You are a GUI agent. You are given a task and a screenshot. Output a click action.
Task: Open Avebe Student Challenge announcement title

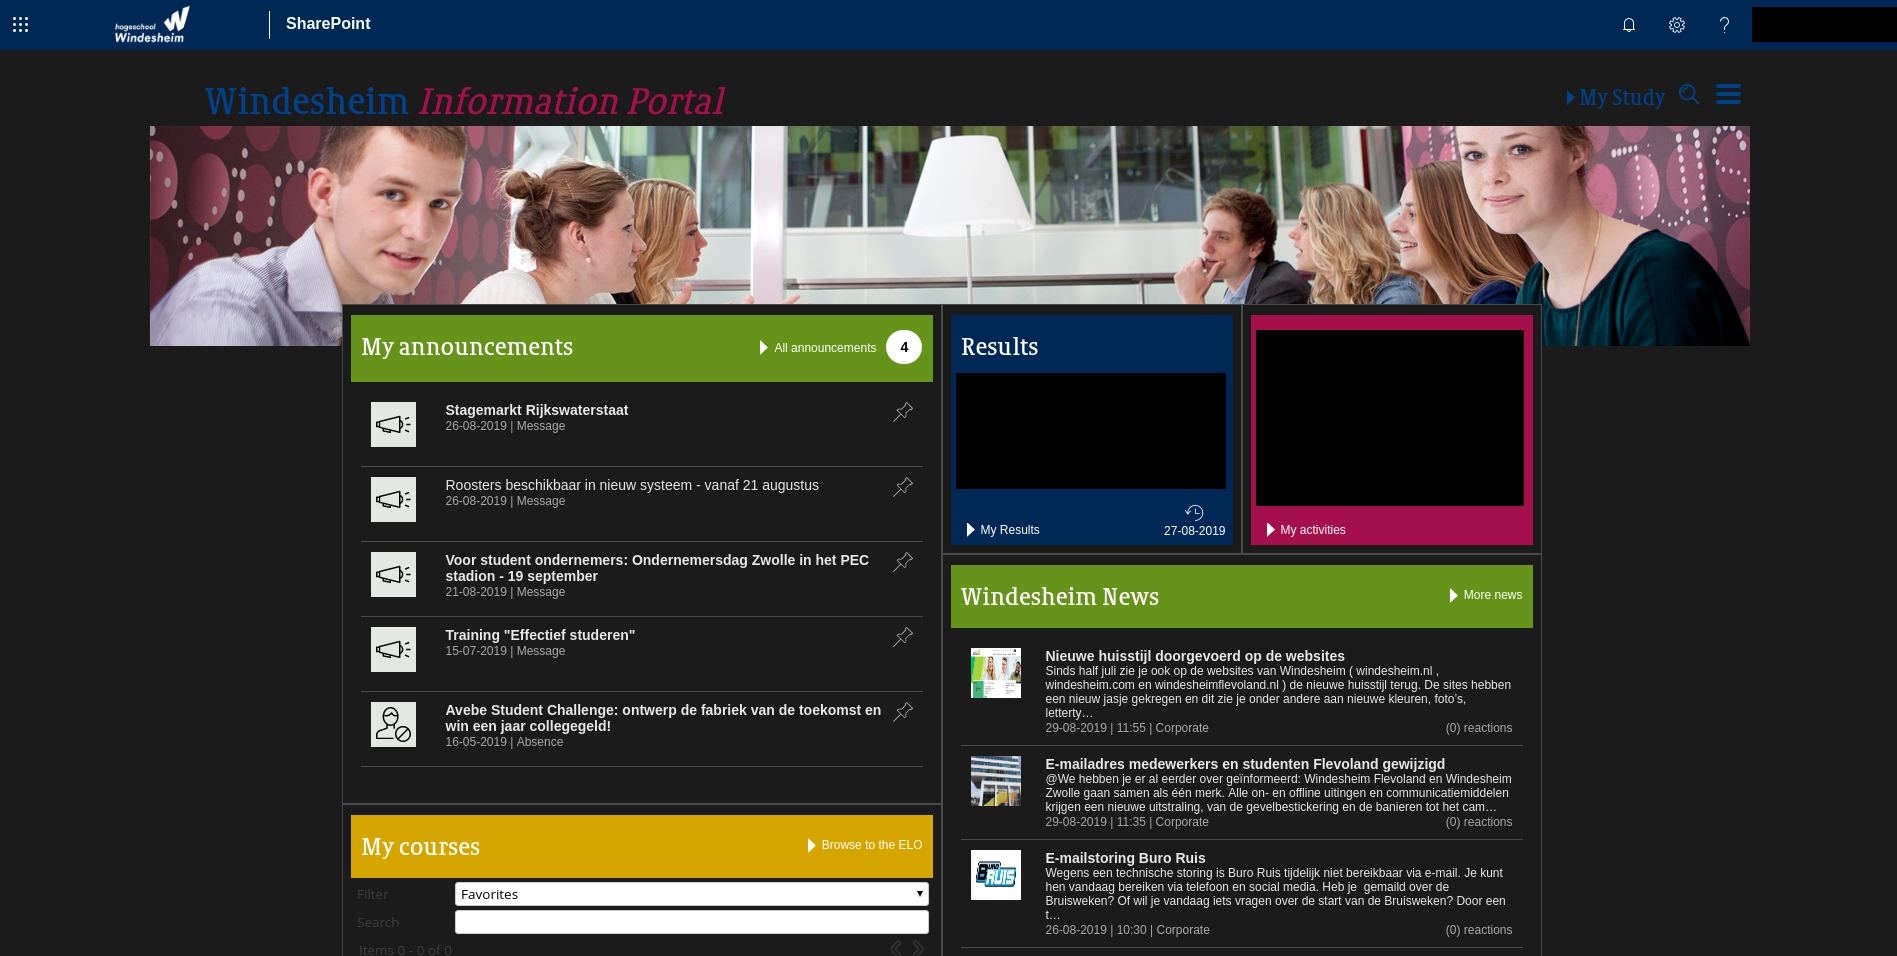(663, 718)
